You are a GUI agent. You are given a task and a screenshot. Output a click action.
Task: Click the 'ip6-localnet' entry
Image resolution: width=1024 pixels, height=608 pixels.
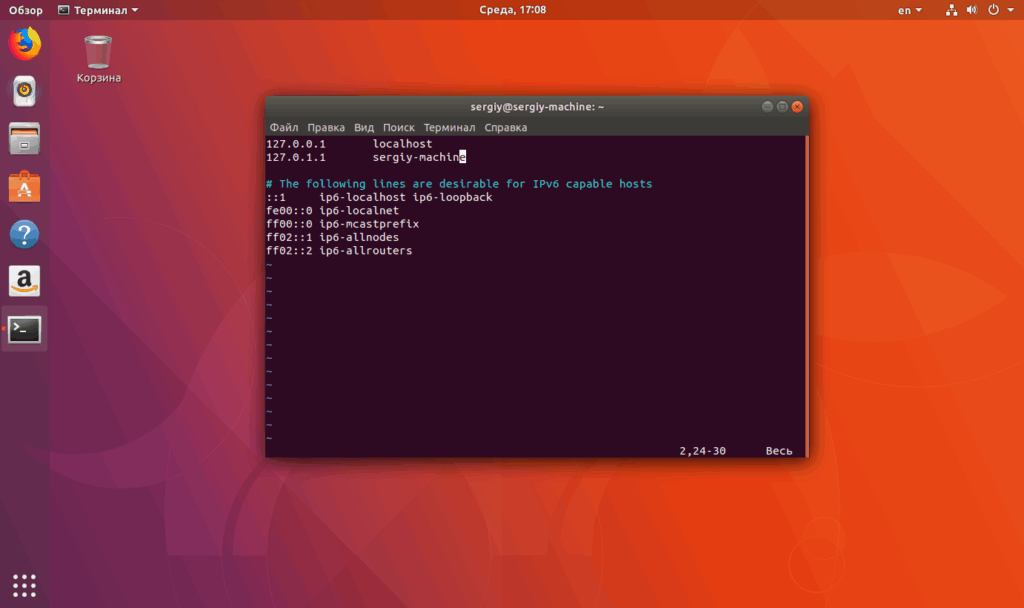(359, 210)
